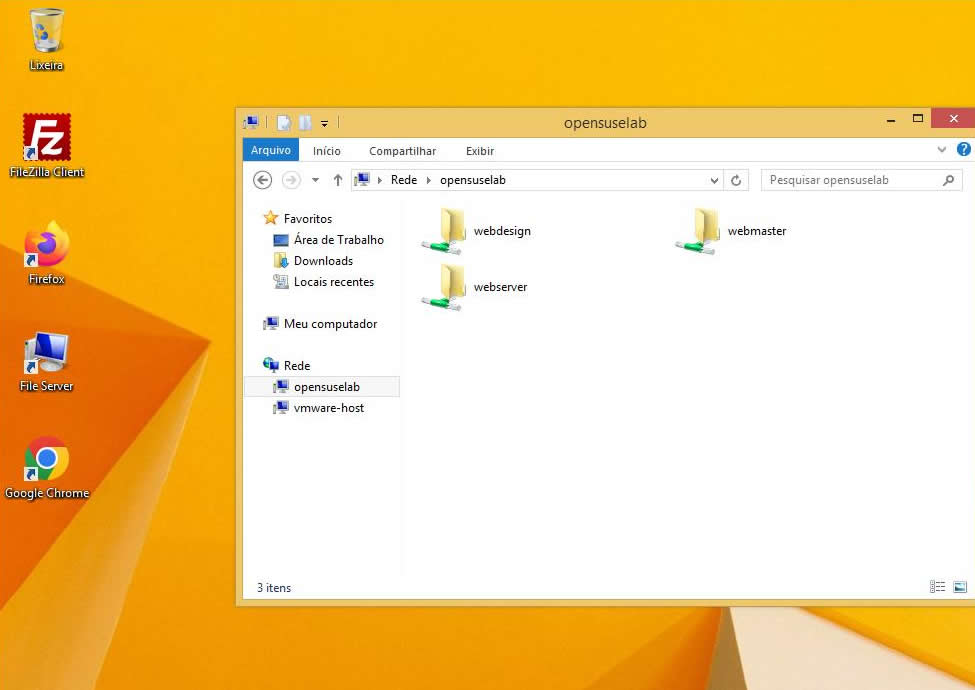
Task: Open recent locations dropdown arrow
Action: tap(315, 181)
